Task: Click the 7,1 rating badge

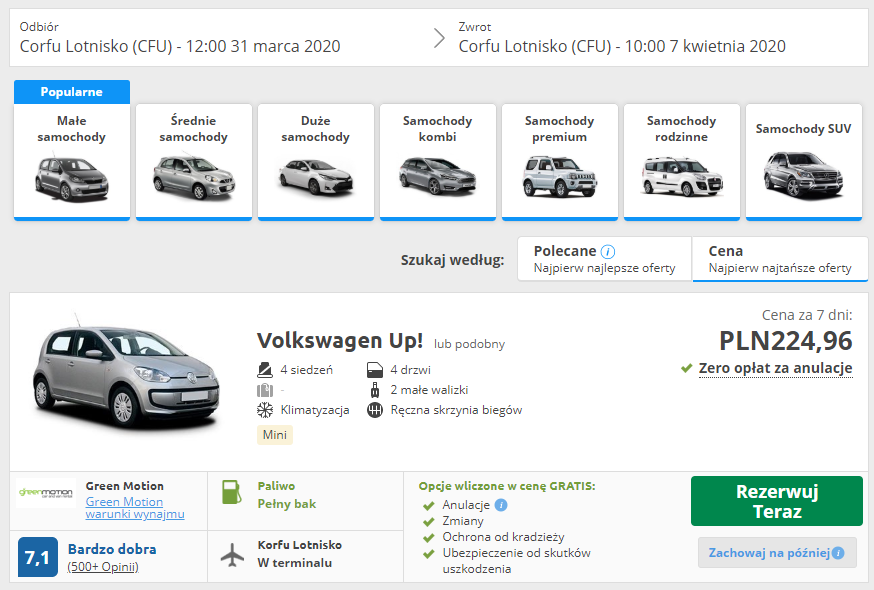Action: [37, 557]
